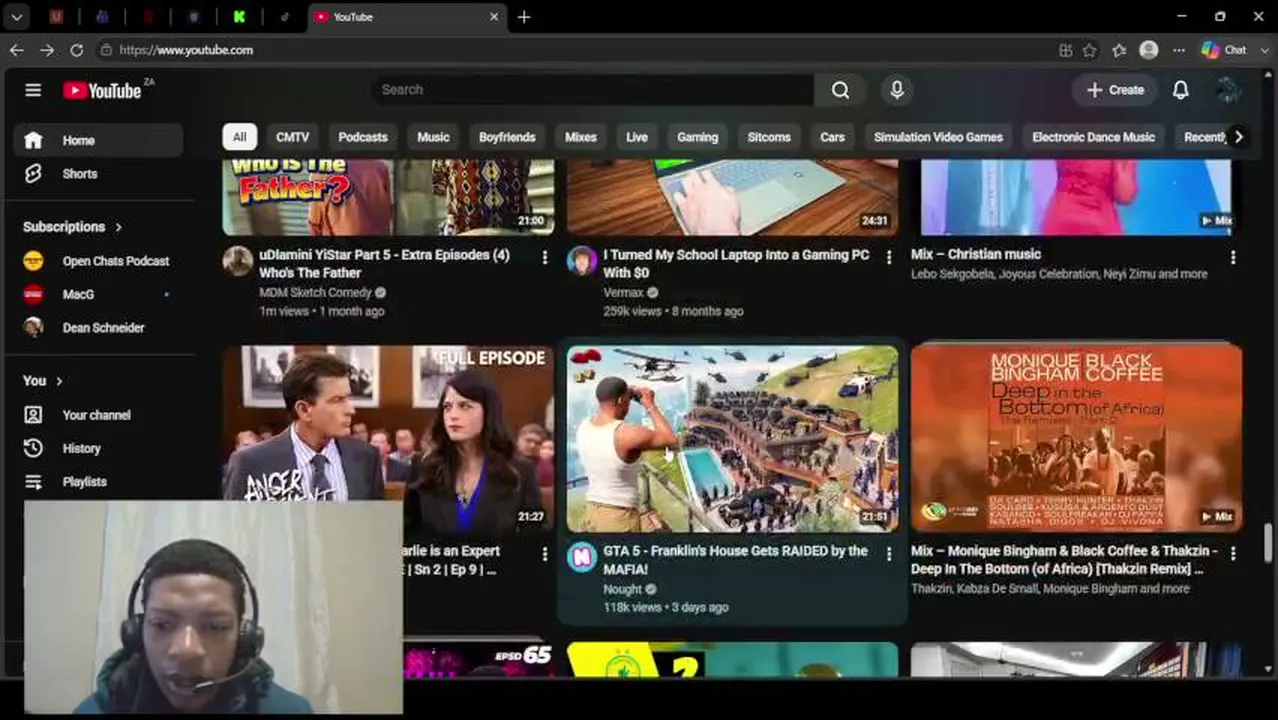Select the Music filter chip

point(433,137)
